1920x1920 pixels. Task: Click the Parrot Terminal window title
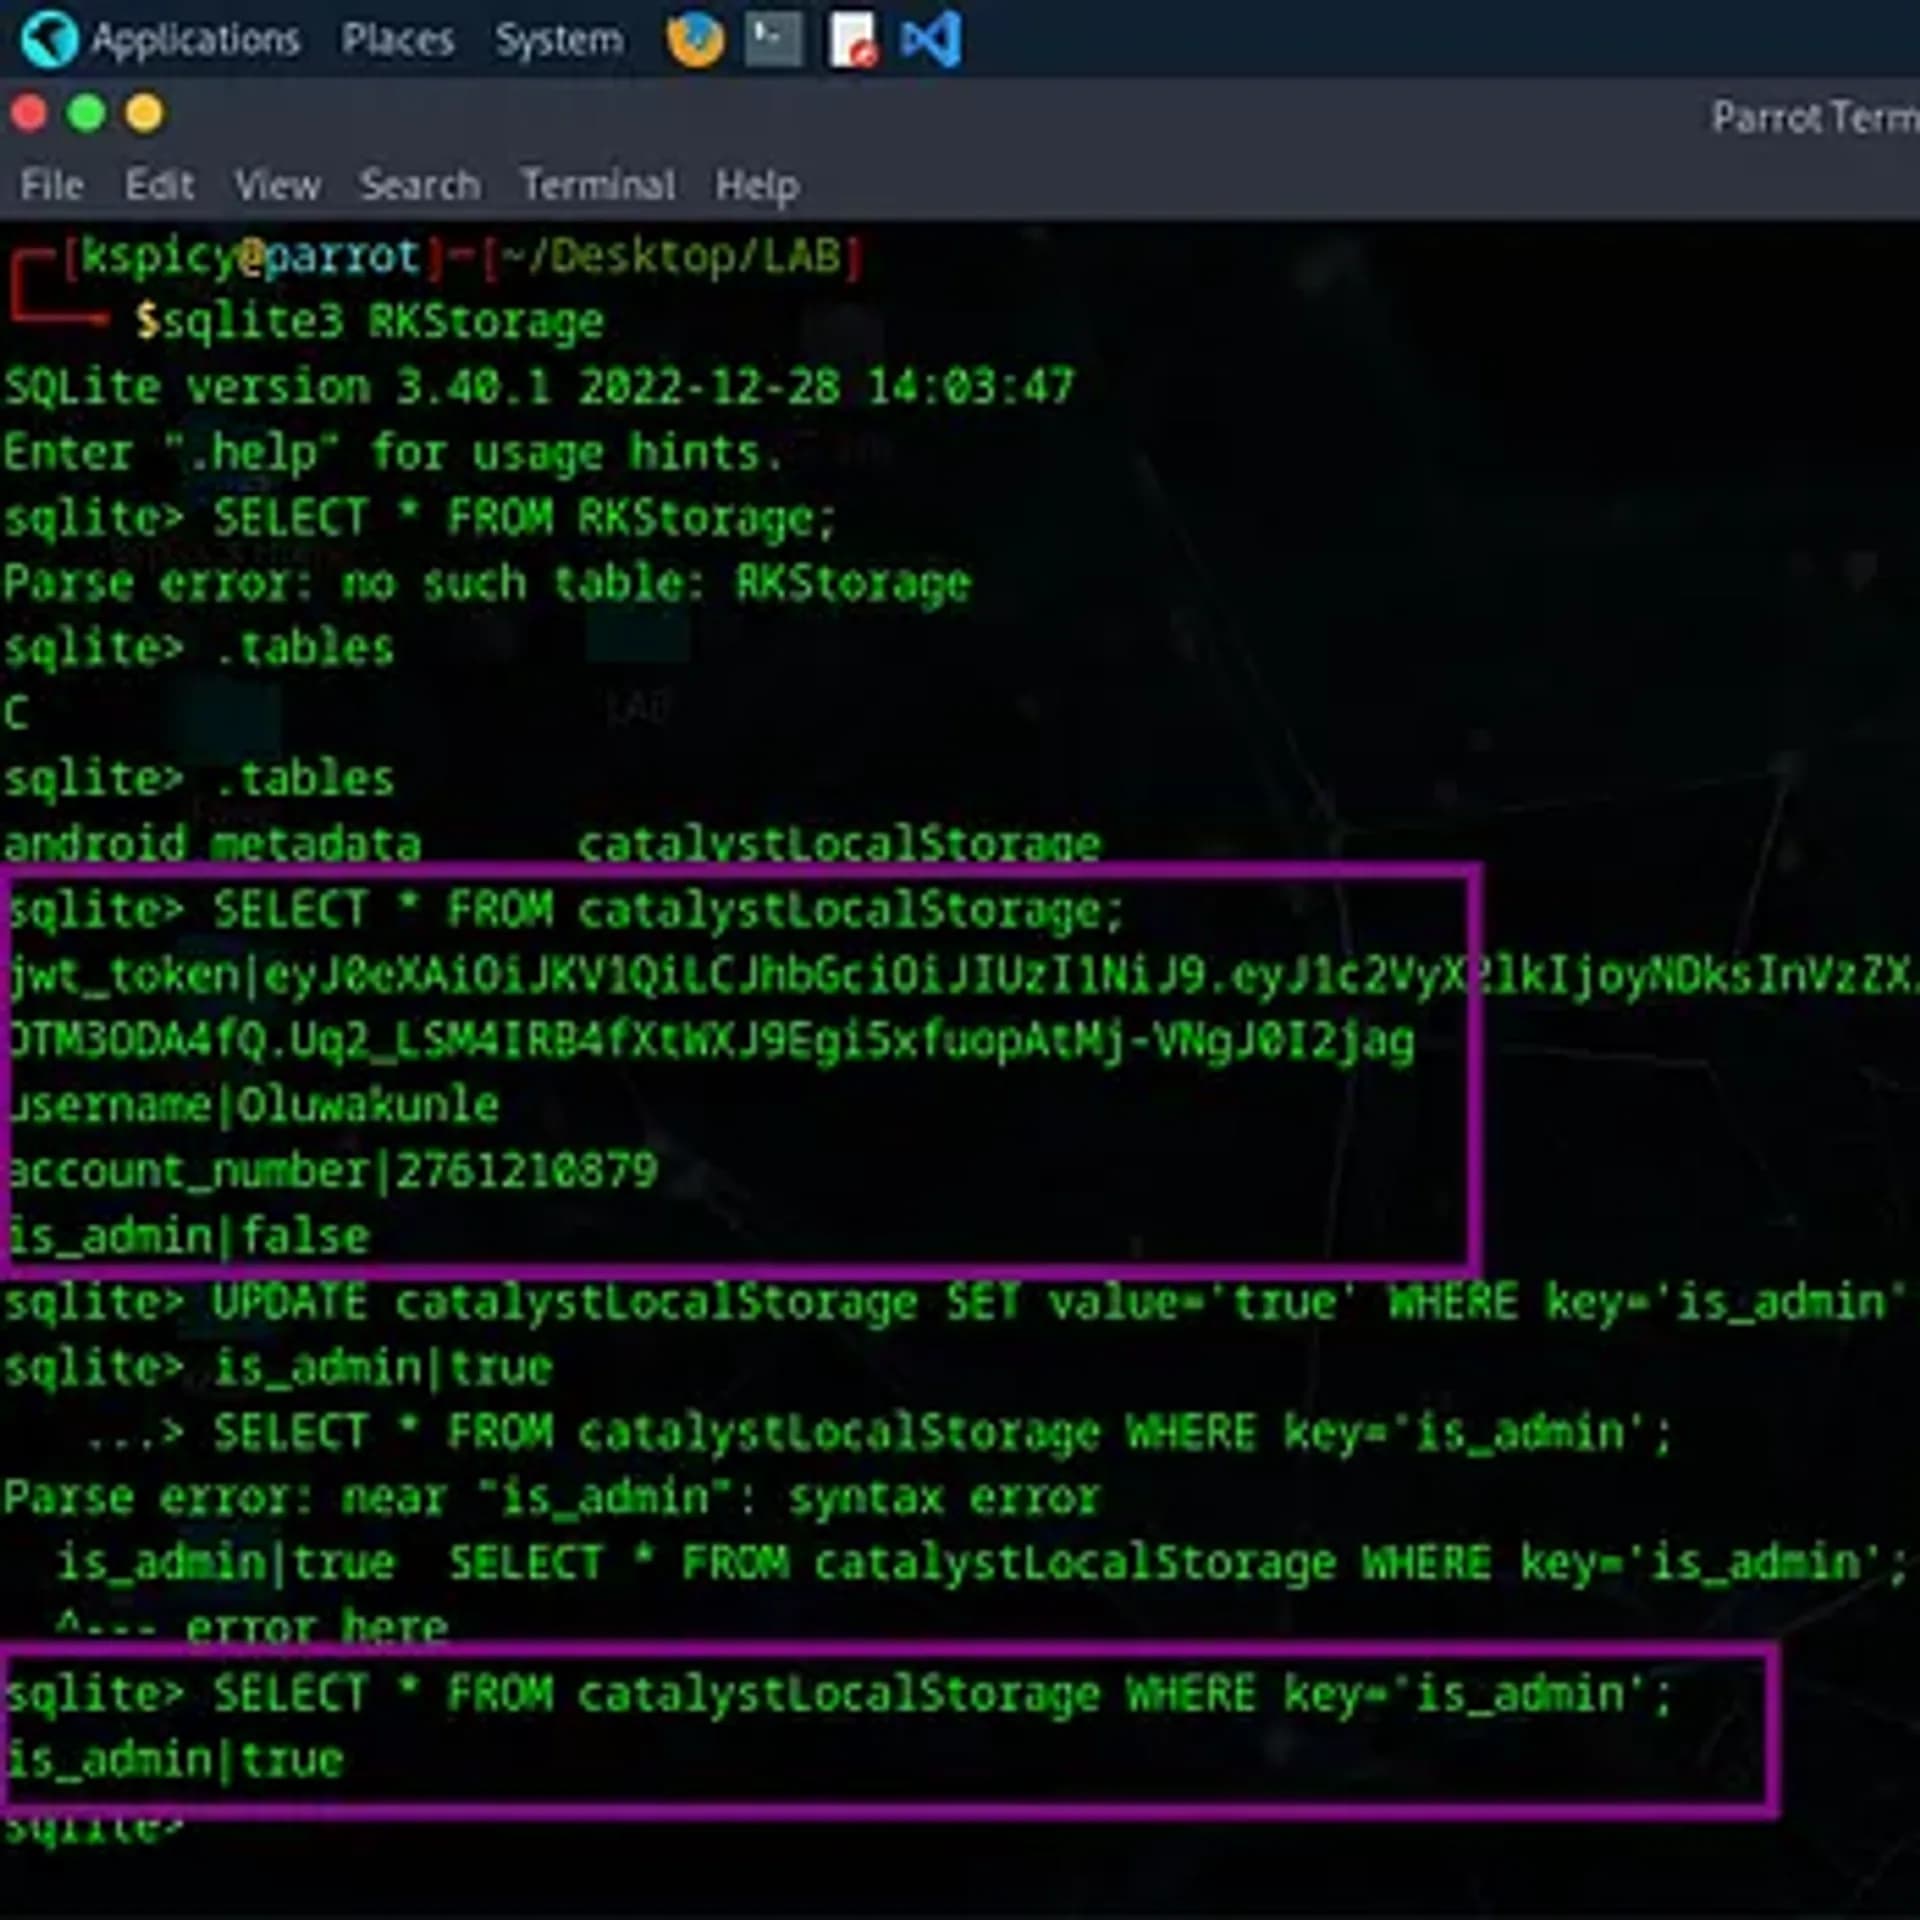coord(1815,117)
